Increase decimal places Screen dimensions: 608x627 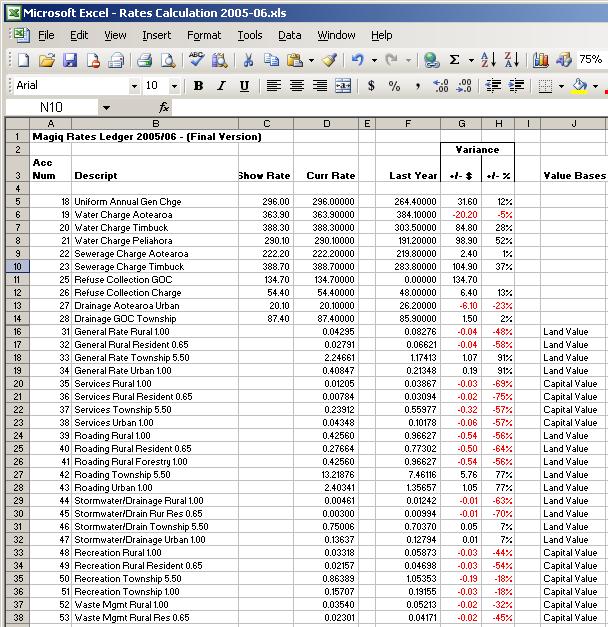[x=441, y=86]
